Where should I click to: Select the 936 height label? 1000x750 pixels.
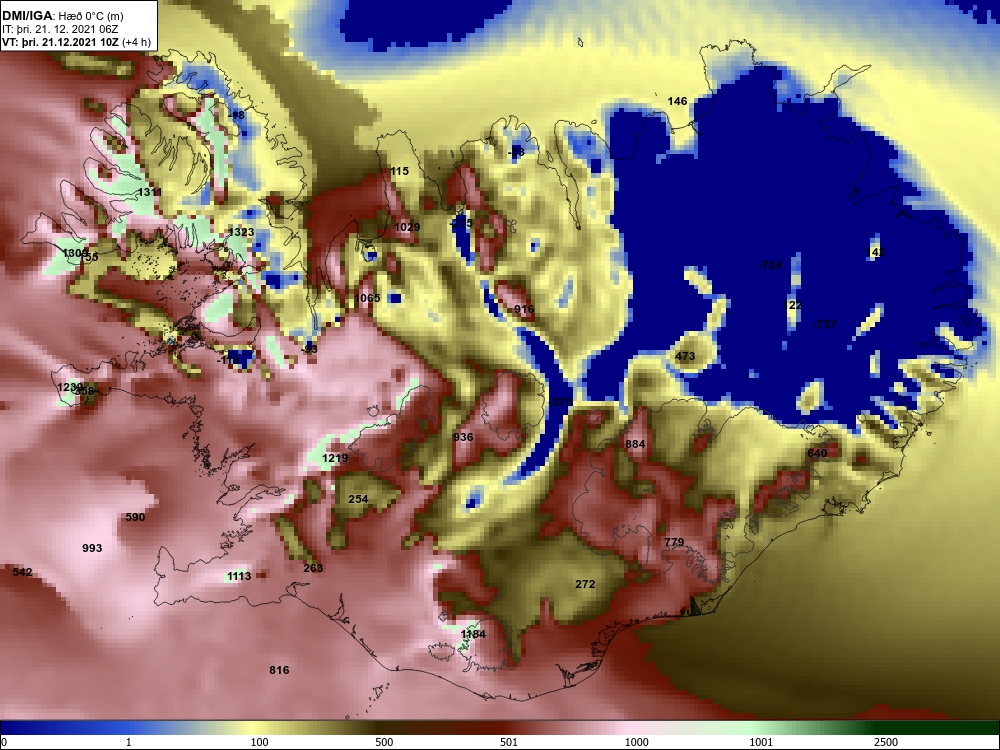tap(463, 437)
